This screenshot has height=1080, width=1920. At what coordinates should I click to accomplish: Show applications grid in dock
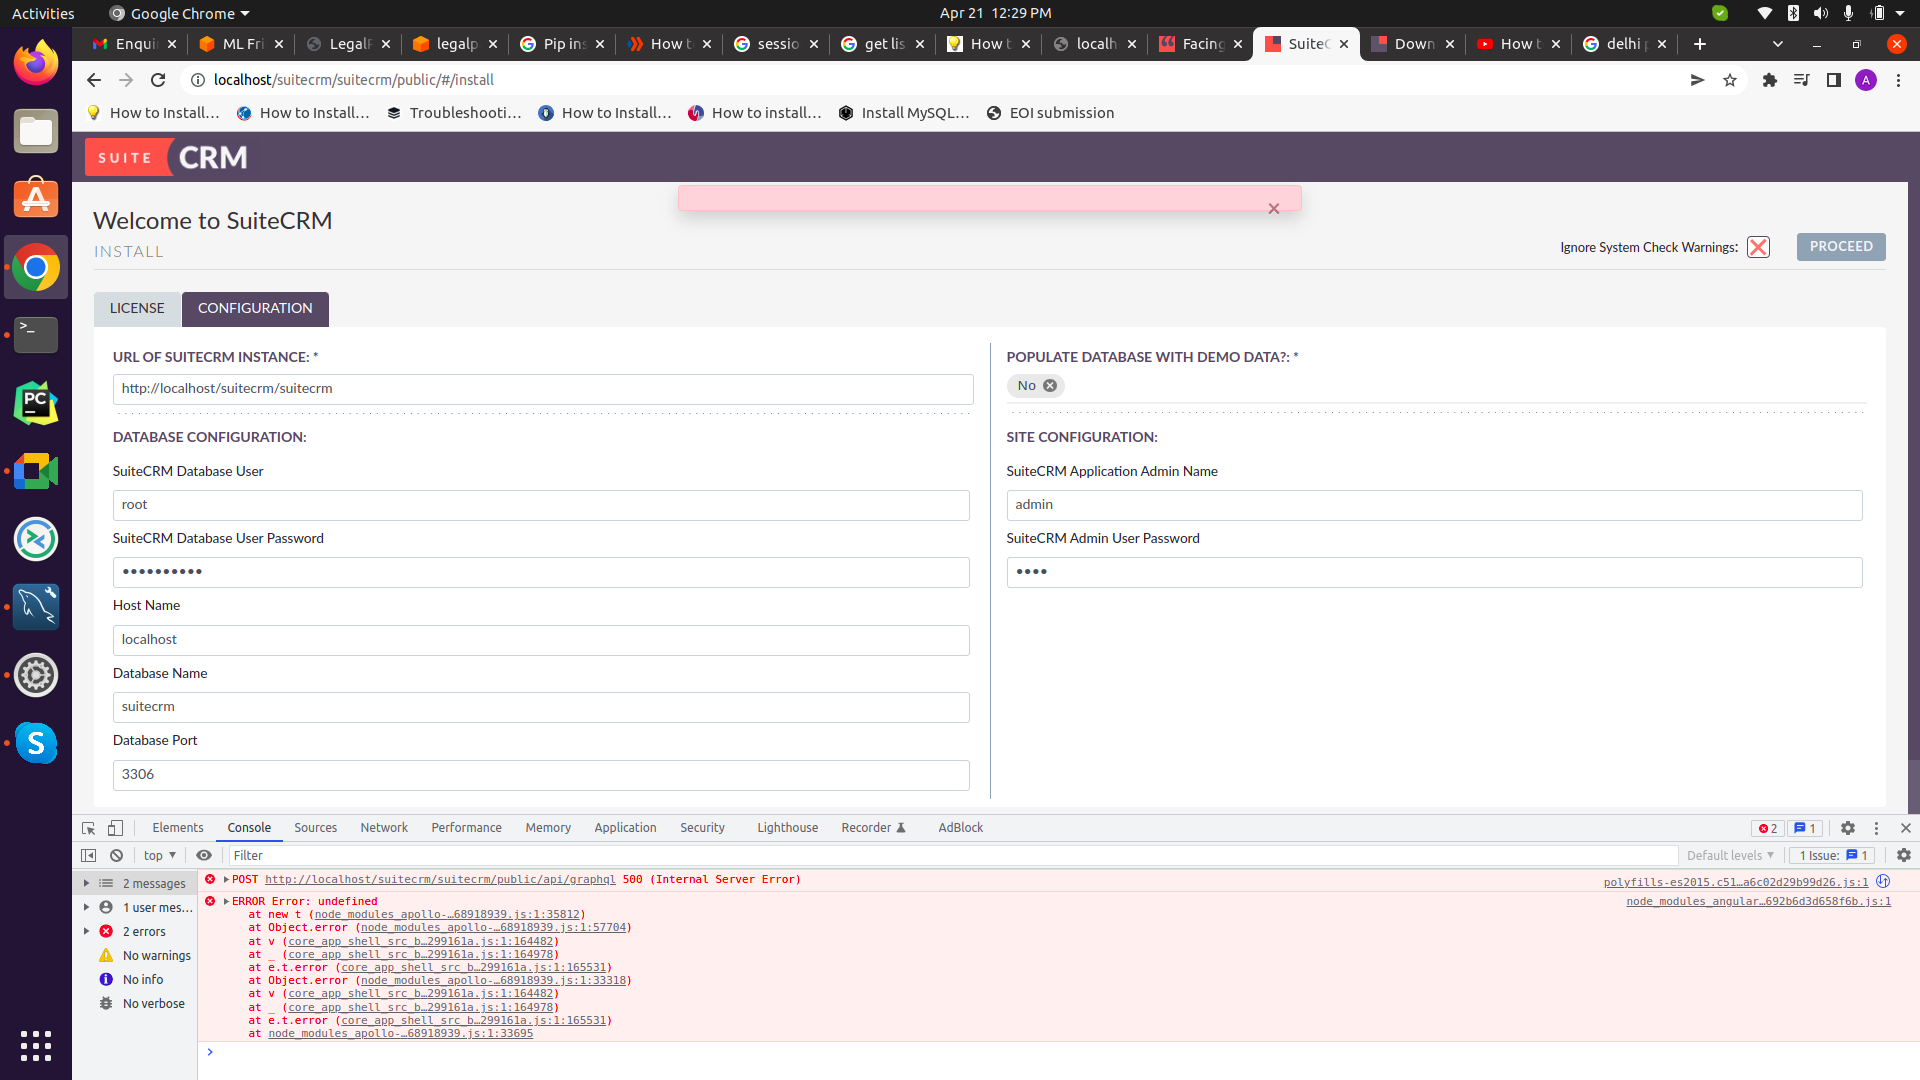pyautogui.click(x=36, y=1046)
